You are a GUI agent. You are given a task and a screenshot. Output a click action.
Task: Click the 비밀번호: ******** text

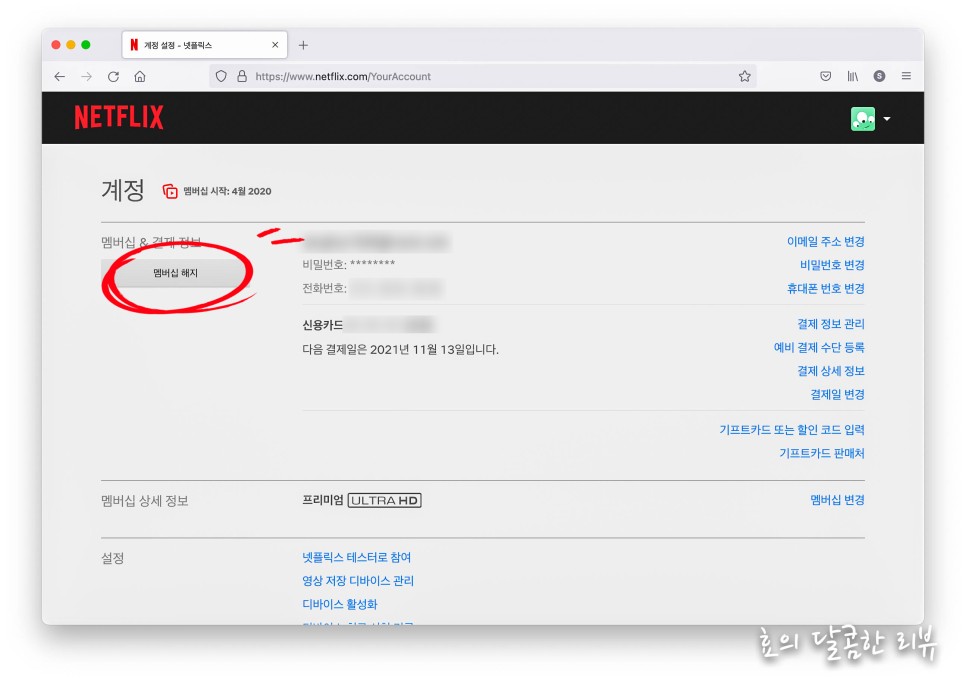pos(349,265)
